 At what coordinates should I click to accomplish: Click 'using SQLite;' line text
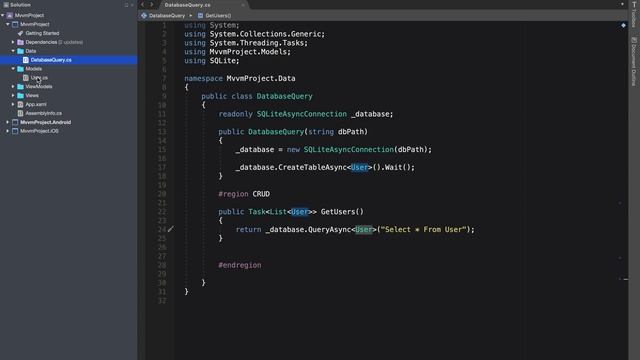(x=212, y=61)
